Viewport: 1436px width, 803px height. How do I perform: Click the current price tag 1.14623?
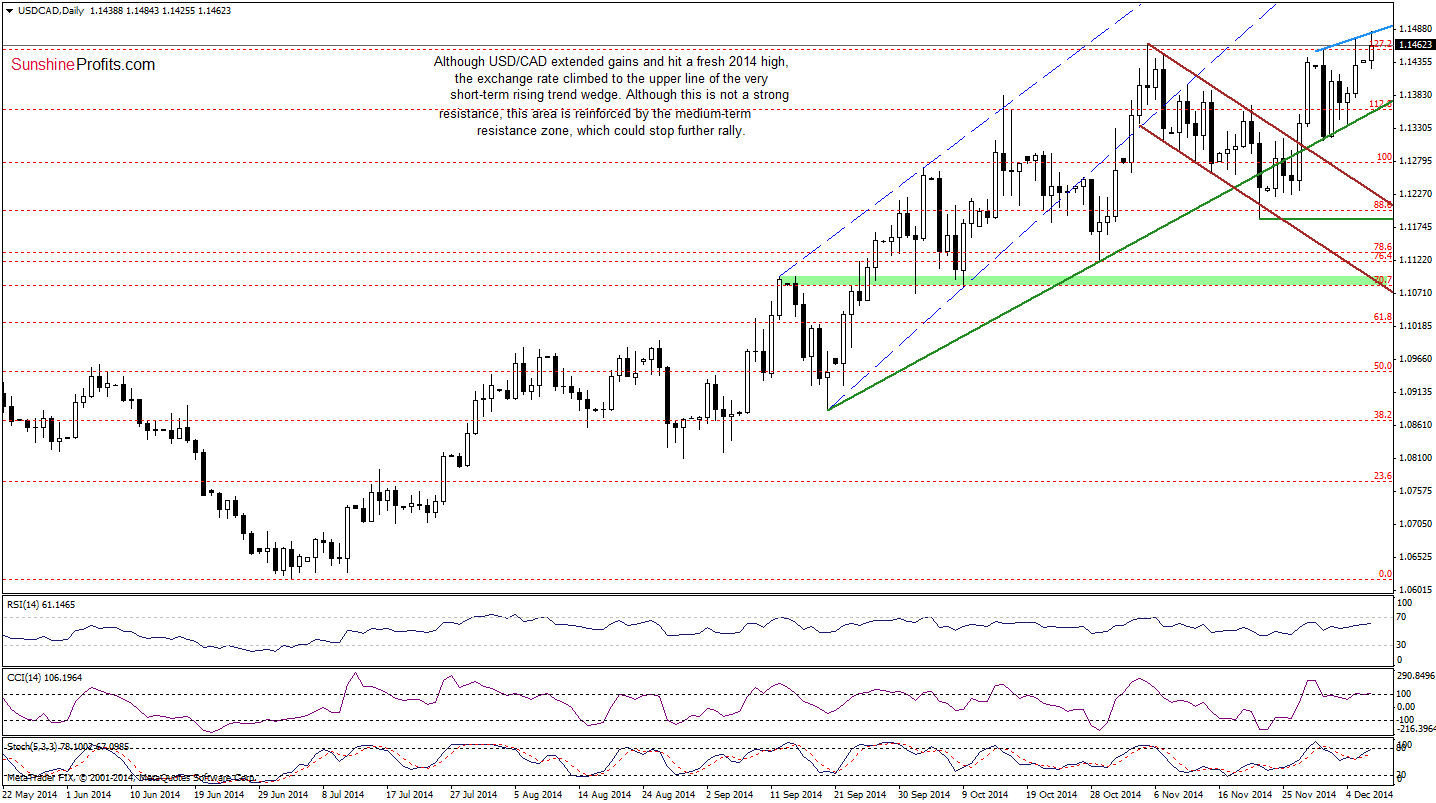tap(1415, 45)
